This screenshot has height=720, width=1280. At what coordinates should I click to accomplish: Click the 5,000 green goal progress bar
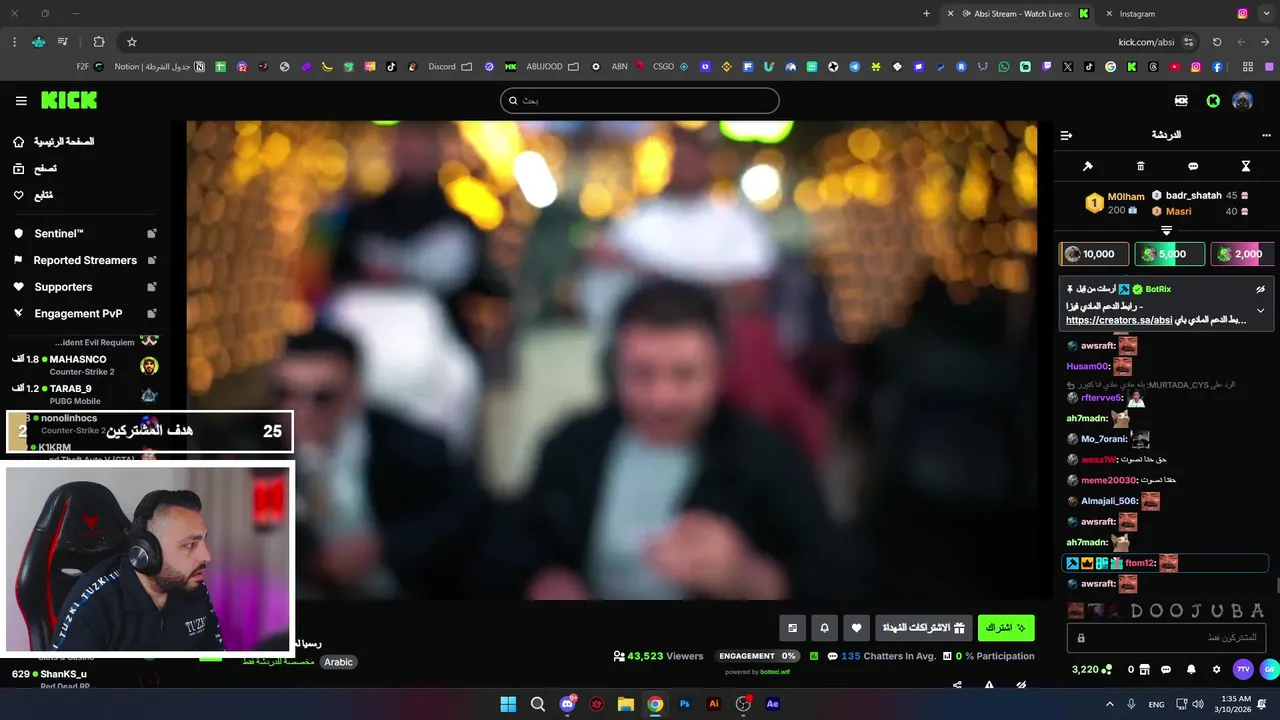(1170, 254)
